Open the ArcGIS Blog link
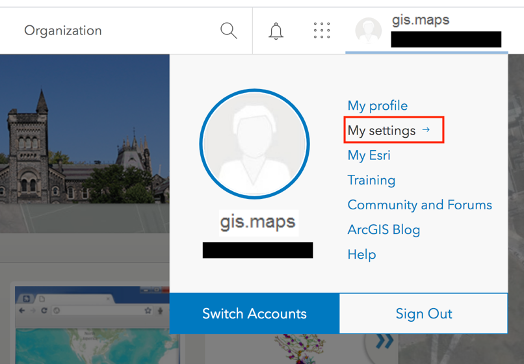The image size is (524, 364). click(x=384, y=230)
